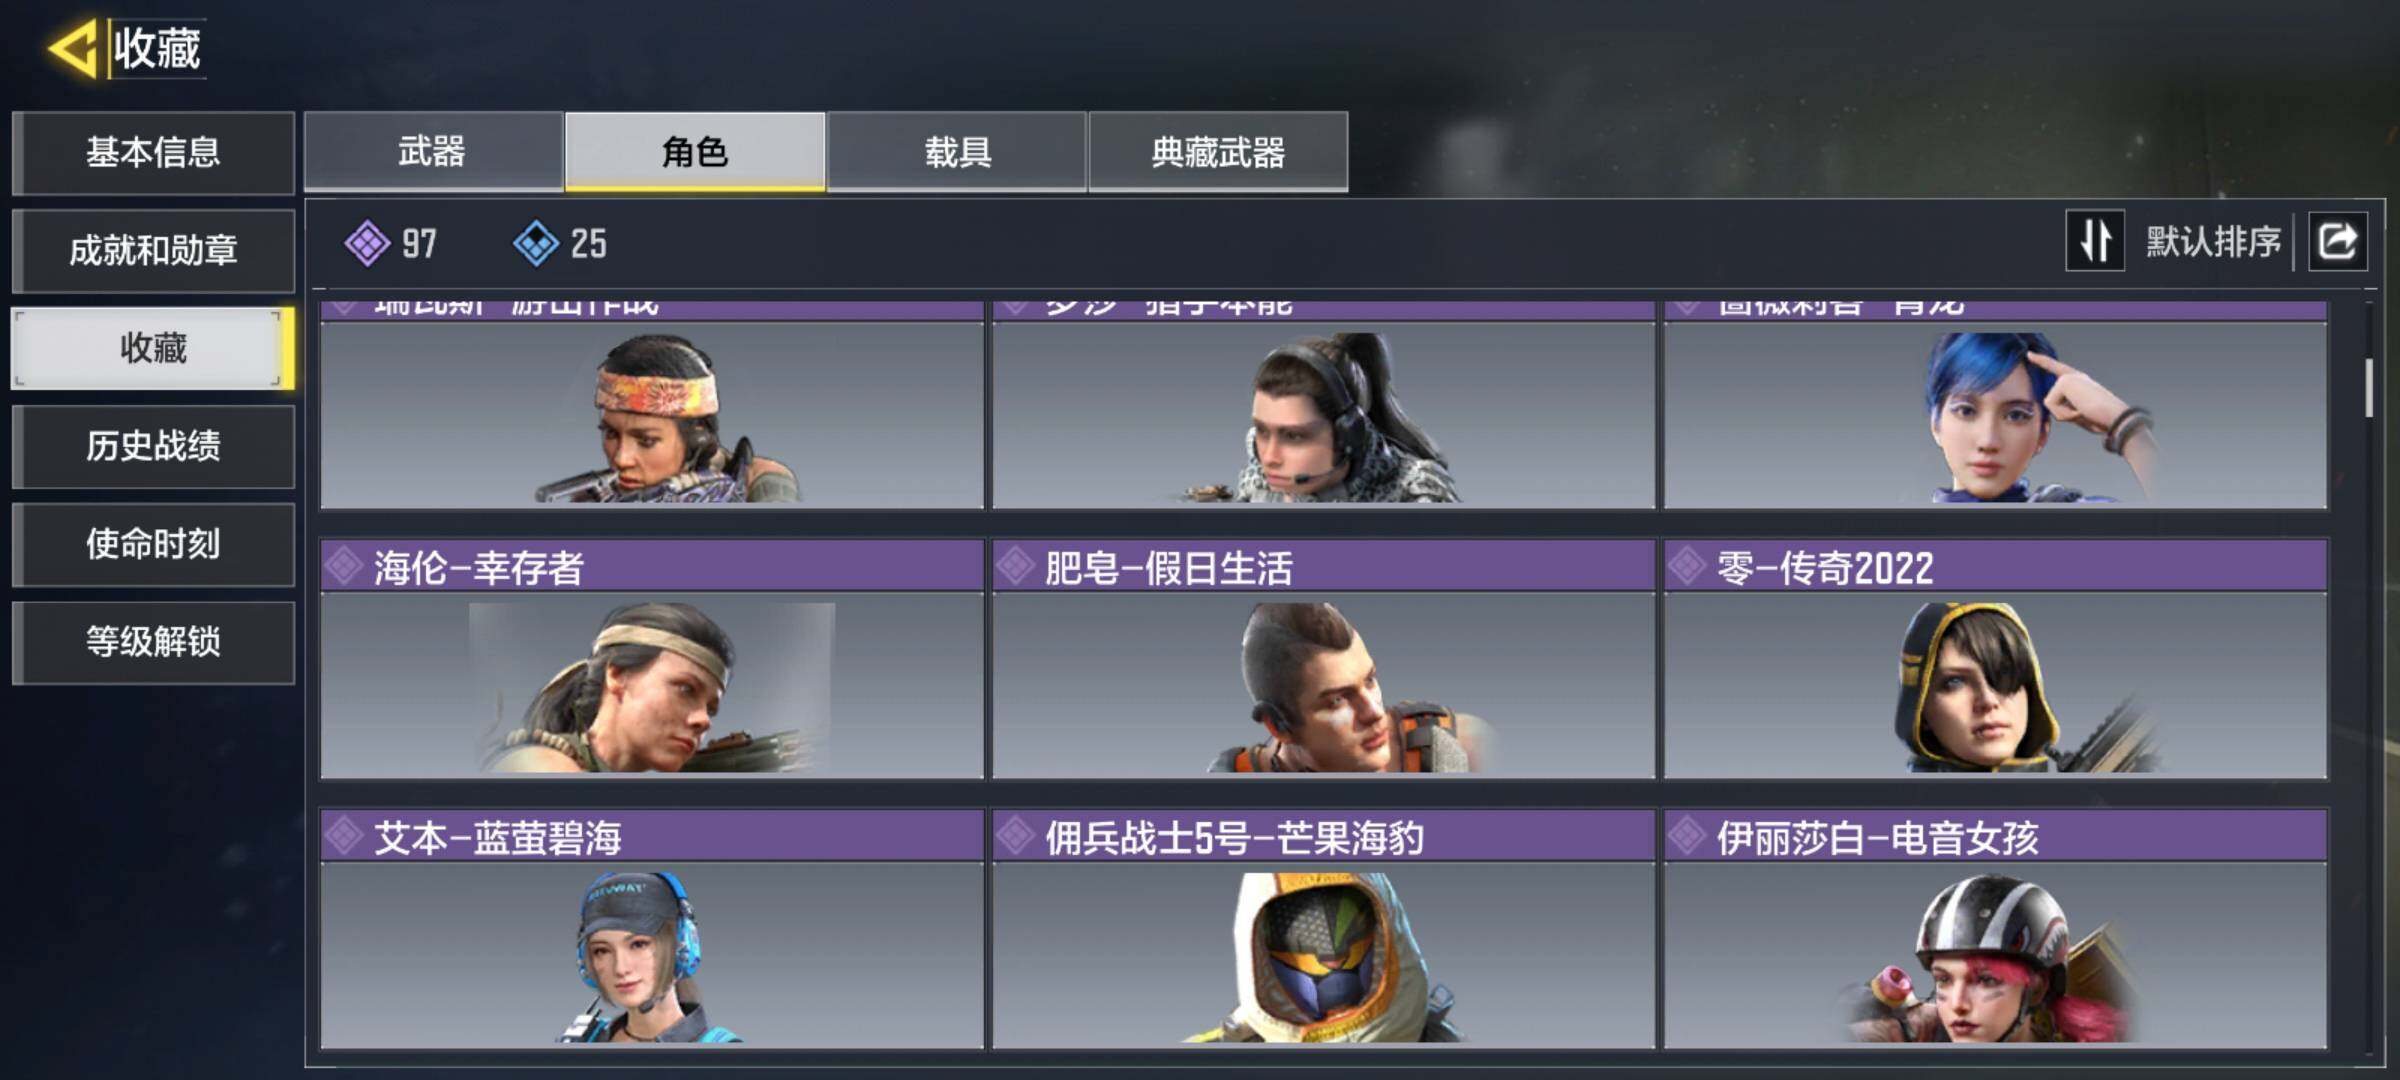
Task: Click diamond icon on 海伦-幸存者 card header
Action: [x=344, y=567]
